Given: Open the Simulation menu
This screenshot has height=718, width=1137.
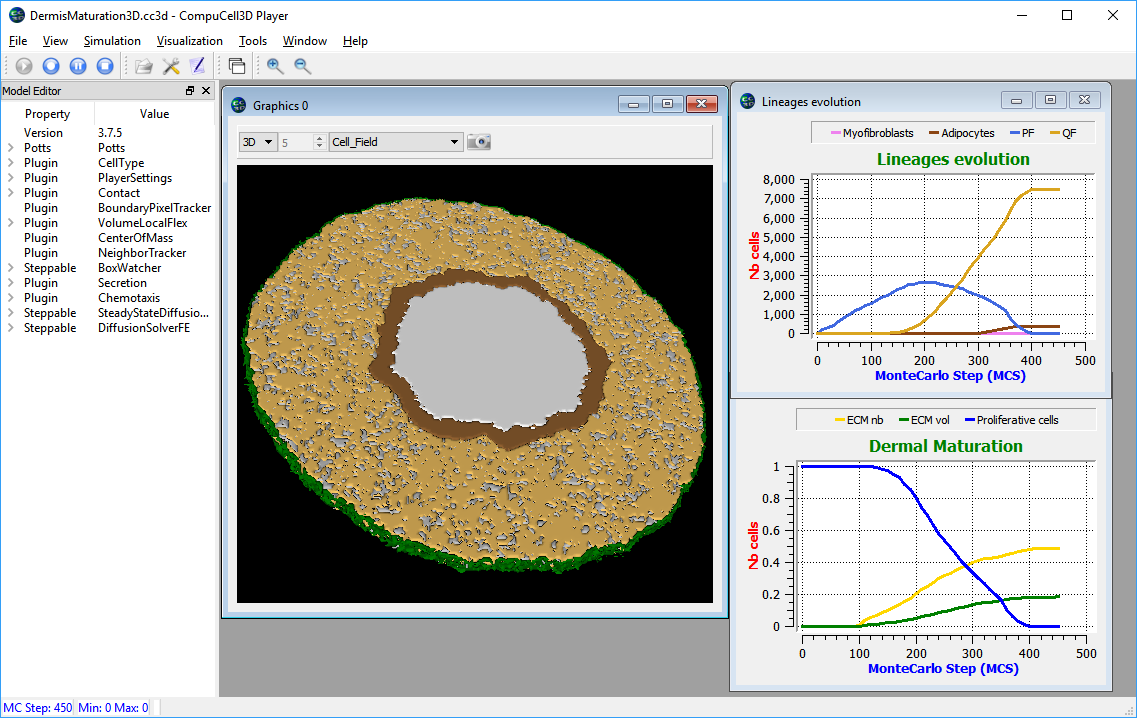Looking at the screenshot, I should point(112,41).
